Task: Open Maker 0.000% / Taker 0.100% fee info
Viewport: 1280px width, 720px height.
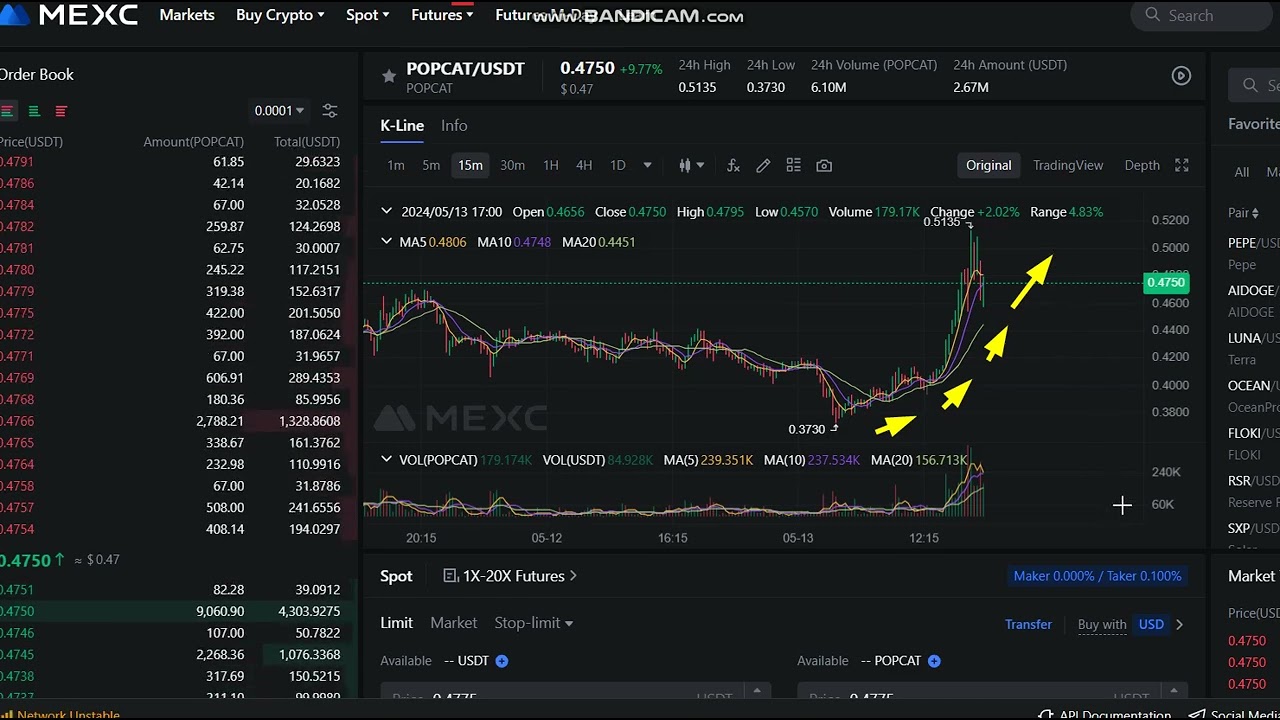Action: pos(1097,576)
